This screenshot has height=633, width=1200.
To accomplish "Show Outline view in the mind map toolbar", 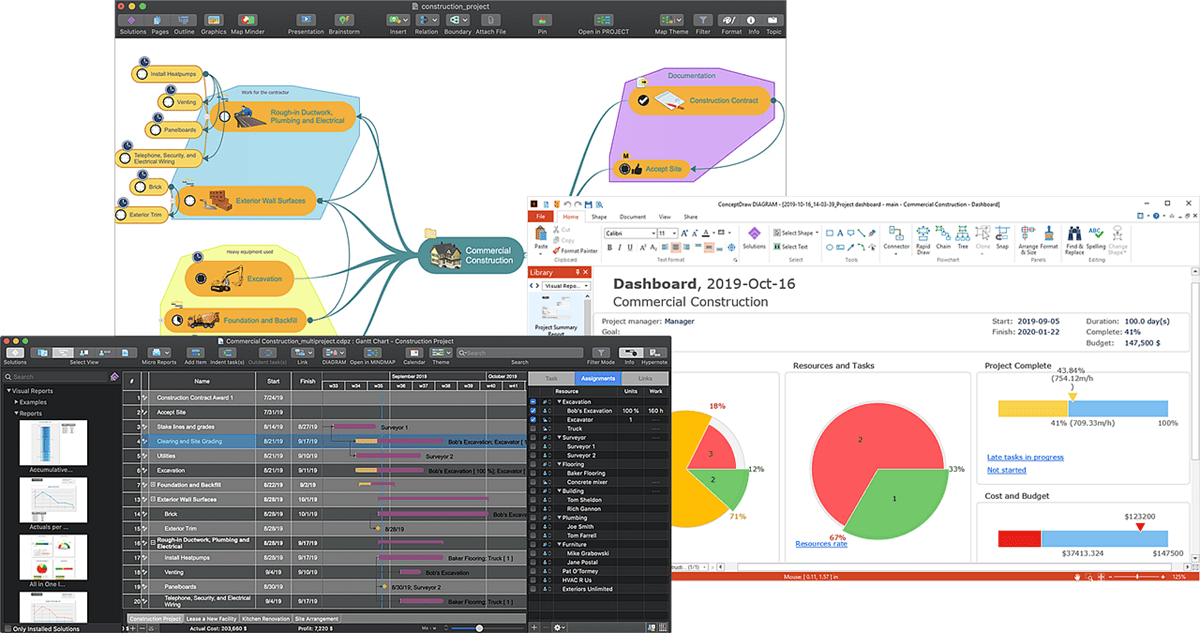I will [184, 23].
